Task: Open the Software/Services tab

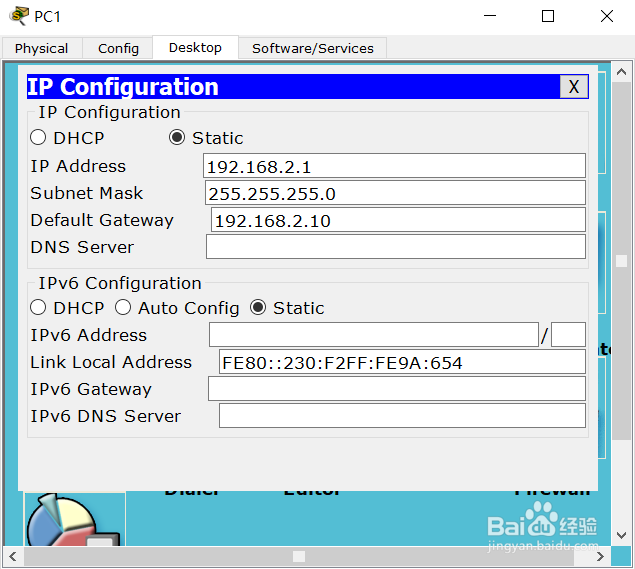Action: point(313,49)
